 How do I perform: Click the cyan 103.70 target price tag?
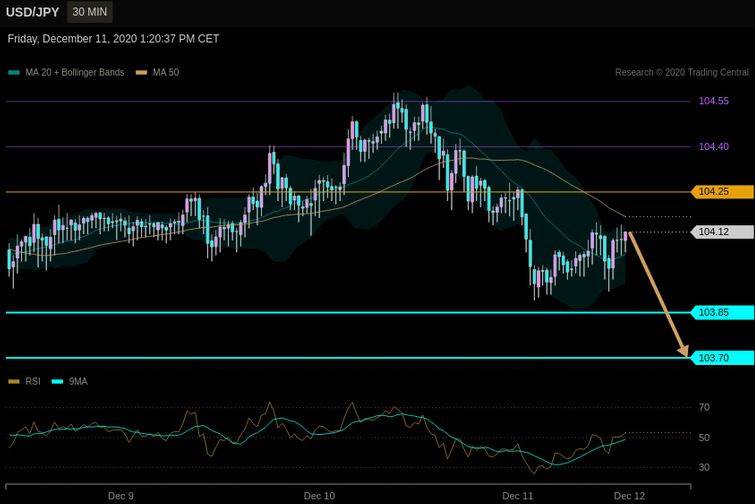(722, 358)
